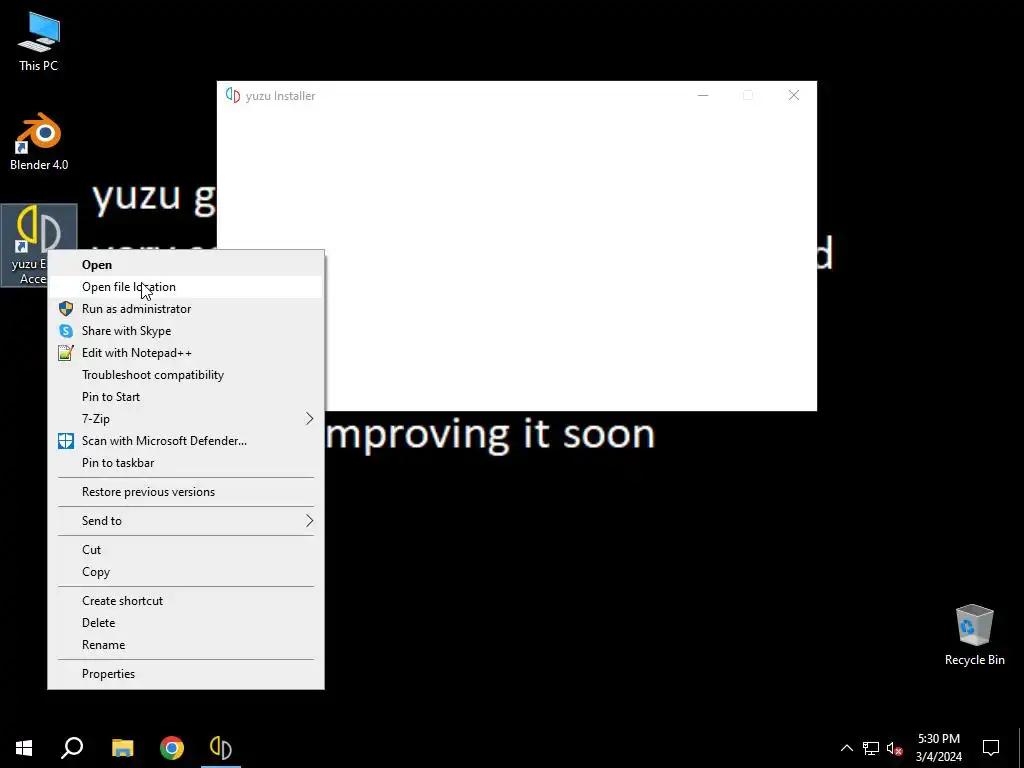Select Run as administrator
Screen dimensions: 1024x768
(185, 309)
